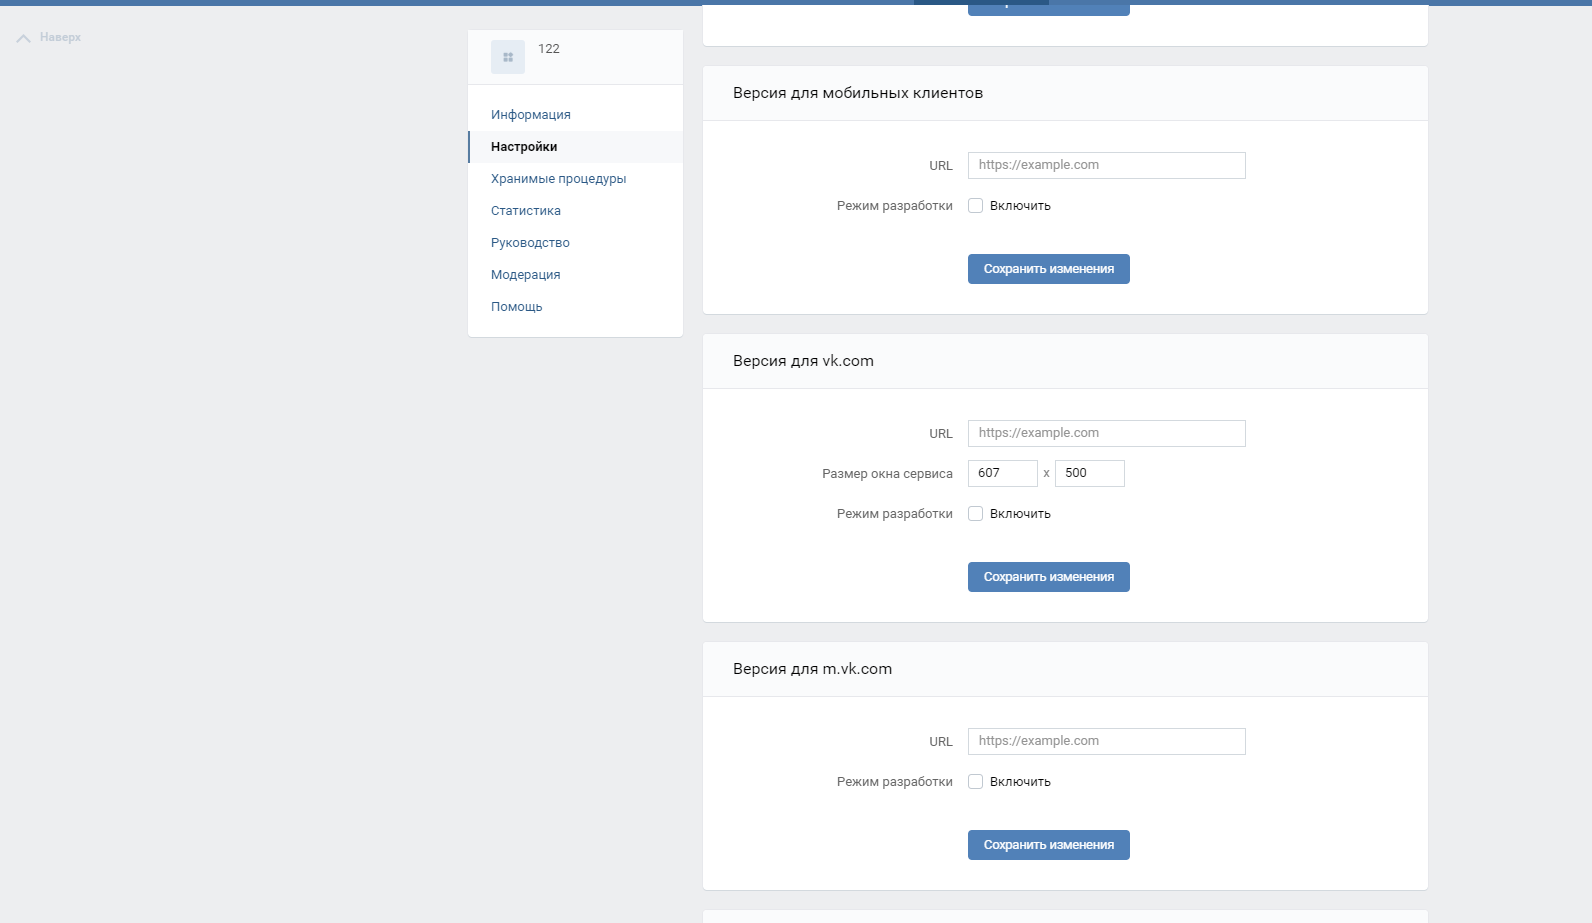Image resolution: width=1592 pixels, height=923 pixels.
Task: Click Сохранить изменения in vk.com section
Action: (1048, 577)
